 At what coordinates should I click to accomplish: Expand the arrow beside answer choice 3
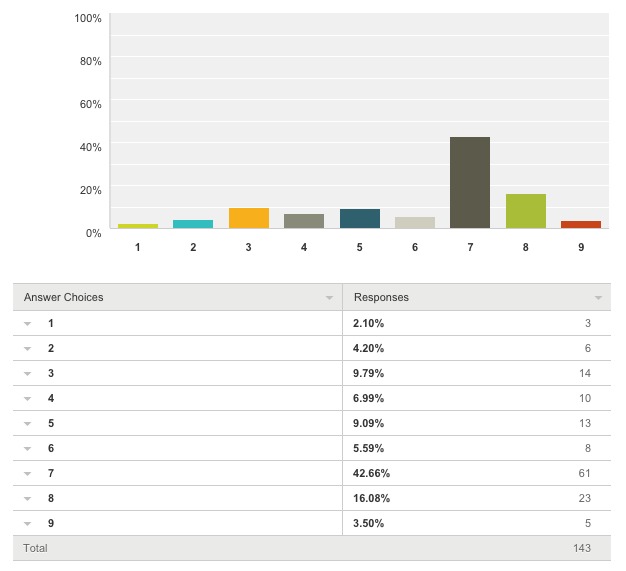(28, 373)
